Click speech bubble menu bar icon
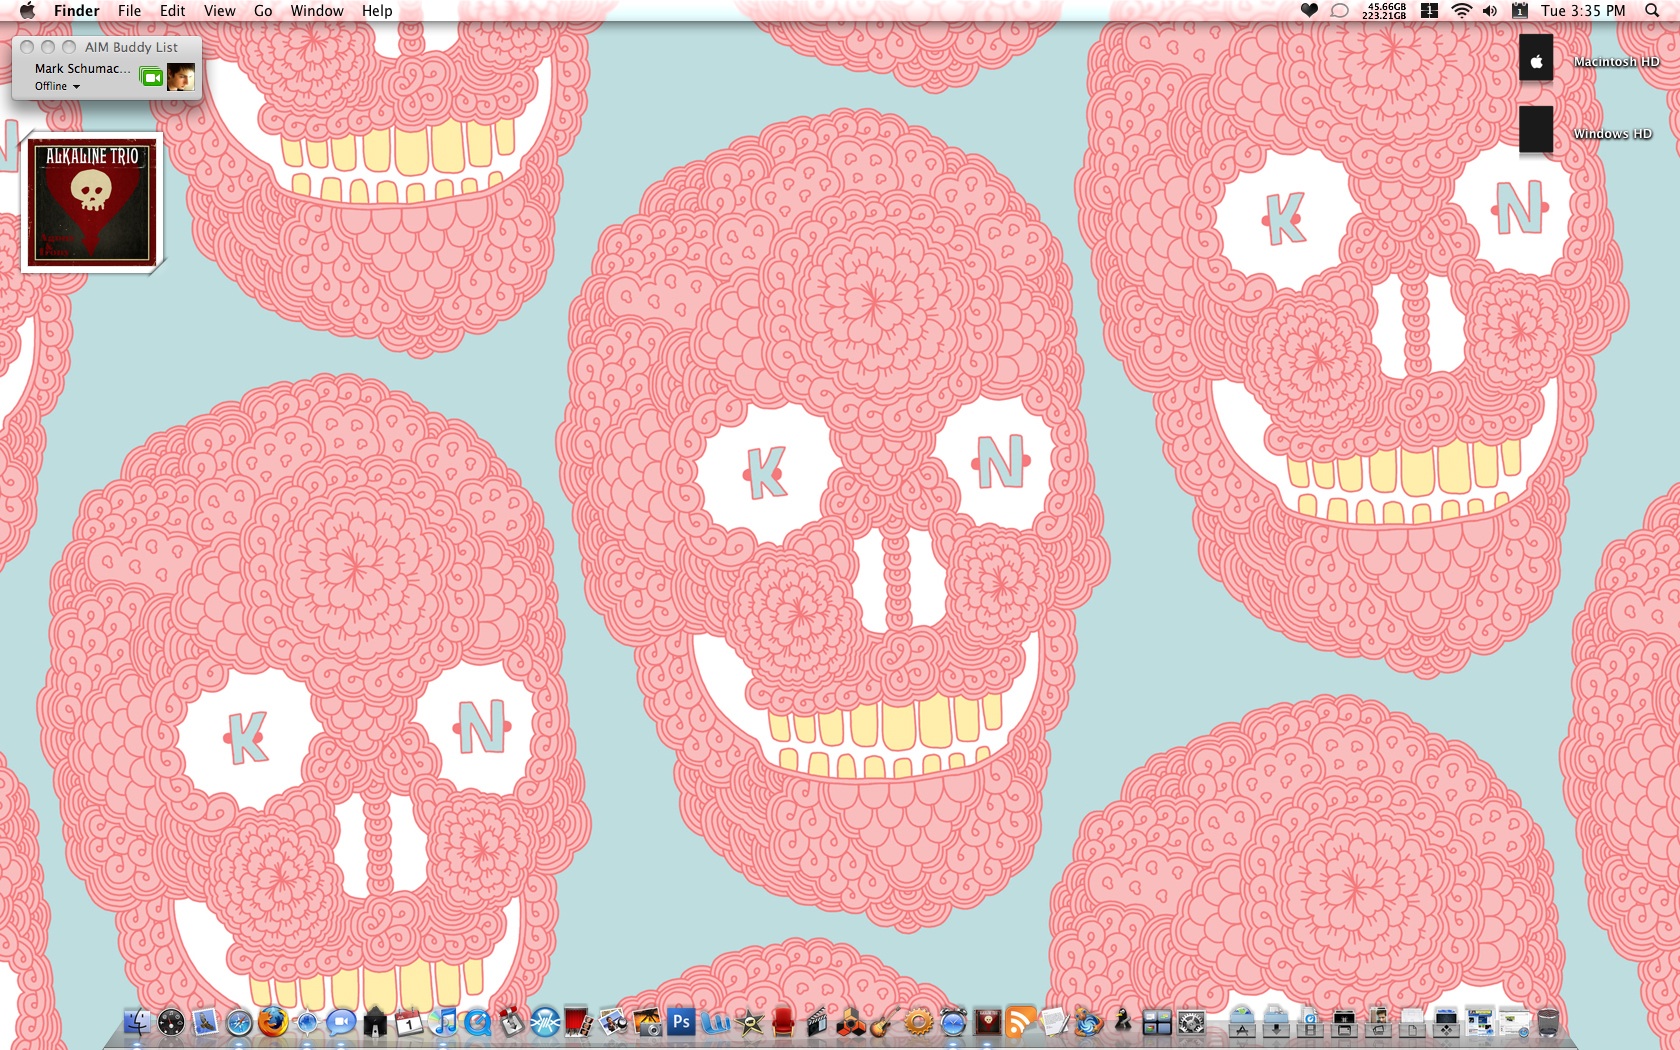The image size is (1680, 1050). (1340, 11)
